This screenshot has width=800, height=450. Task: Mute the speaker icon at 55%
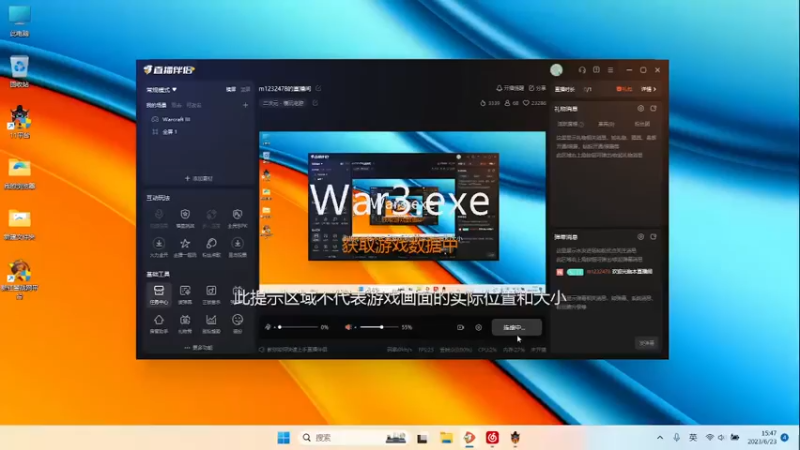(x=348, y=327)
